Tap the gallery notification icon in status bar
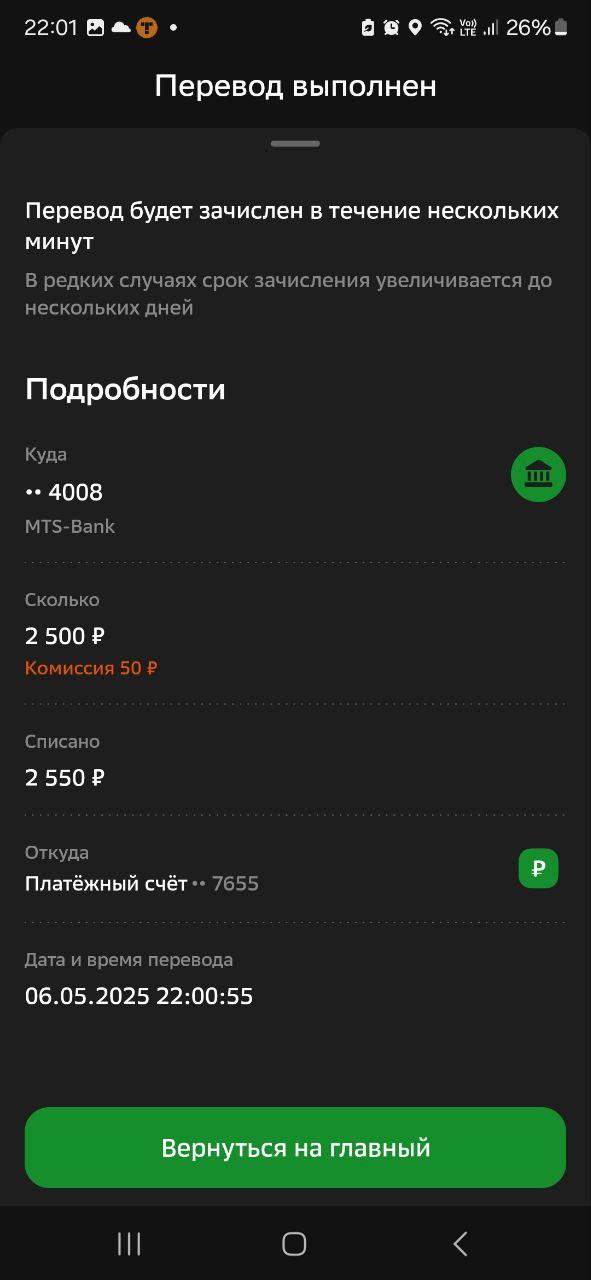The image size is (591, 1280). coord(95,28)
